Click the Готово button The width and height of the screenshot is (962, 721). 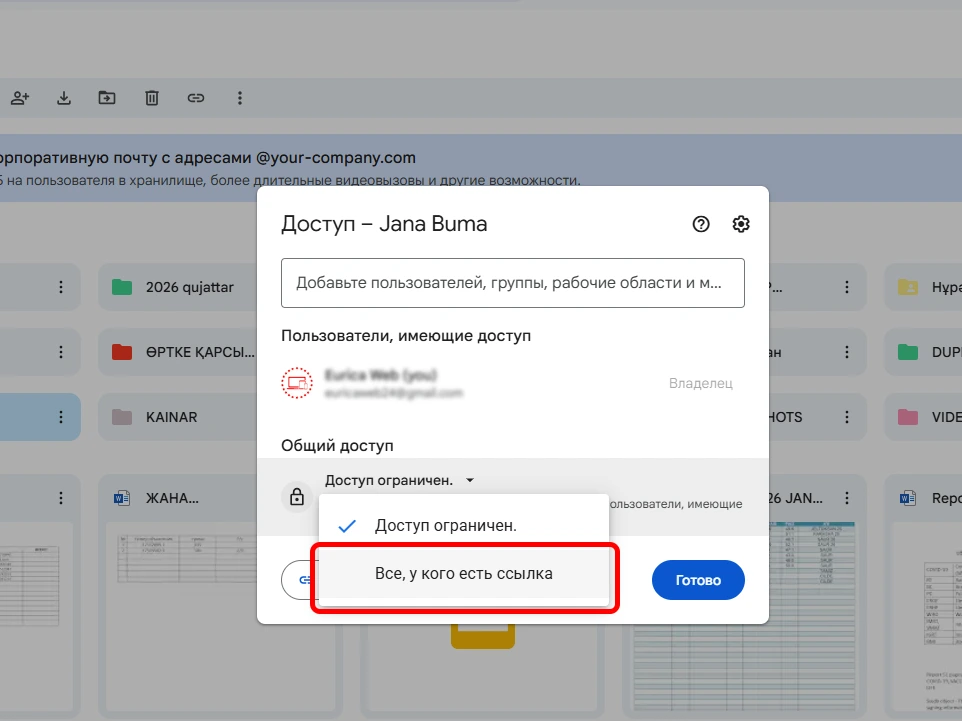pos(698,580)
